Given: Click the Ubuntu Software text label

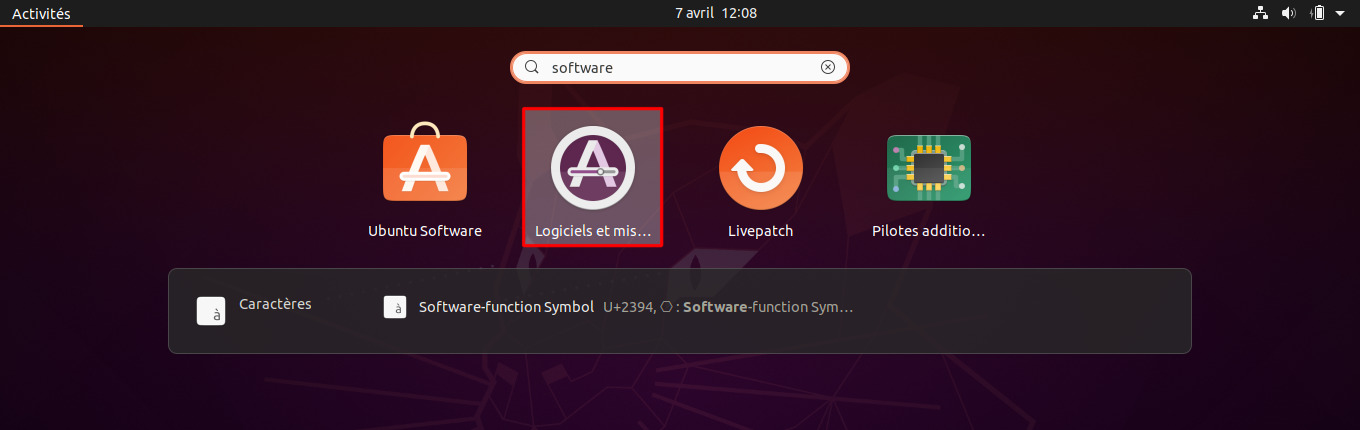Looking at the screenshot, I should 425,231.
